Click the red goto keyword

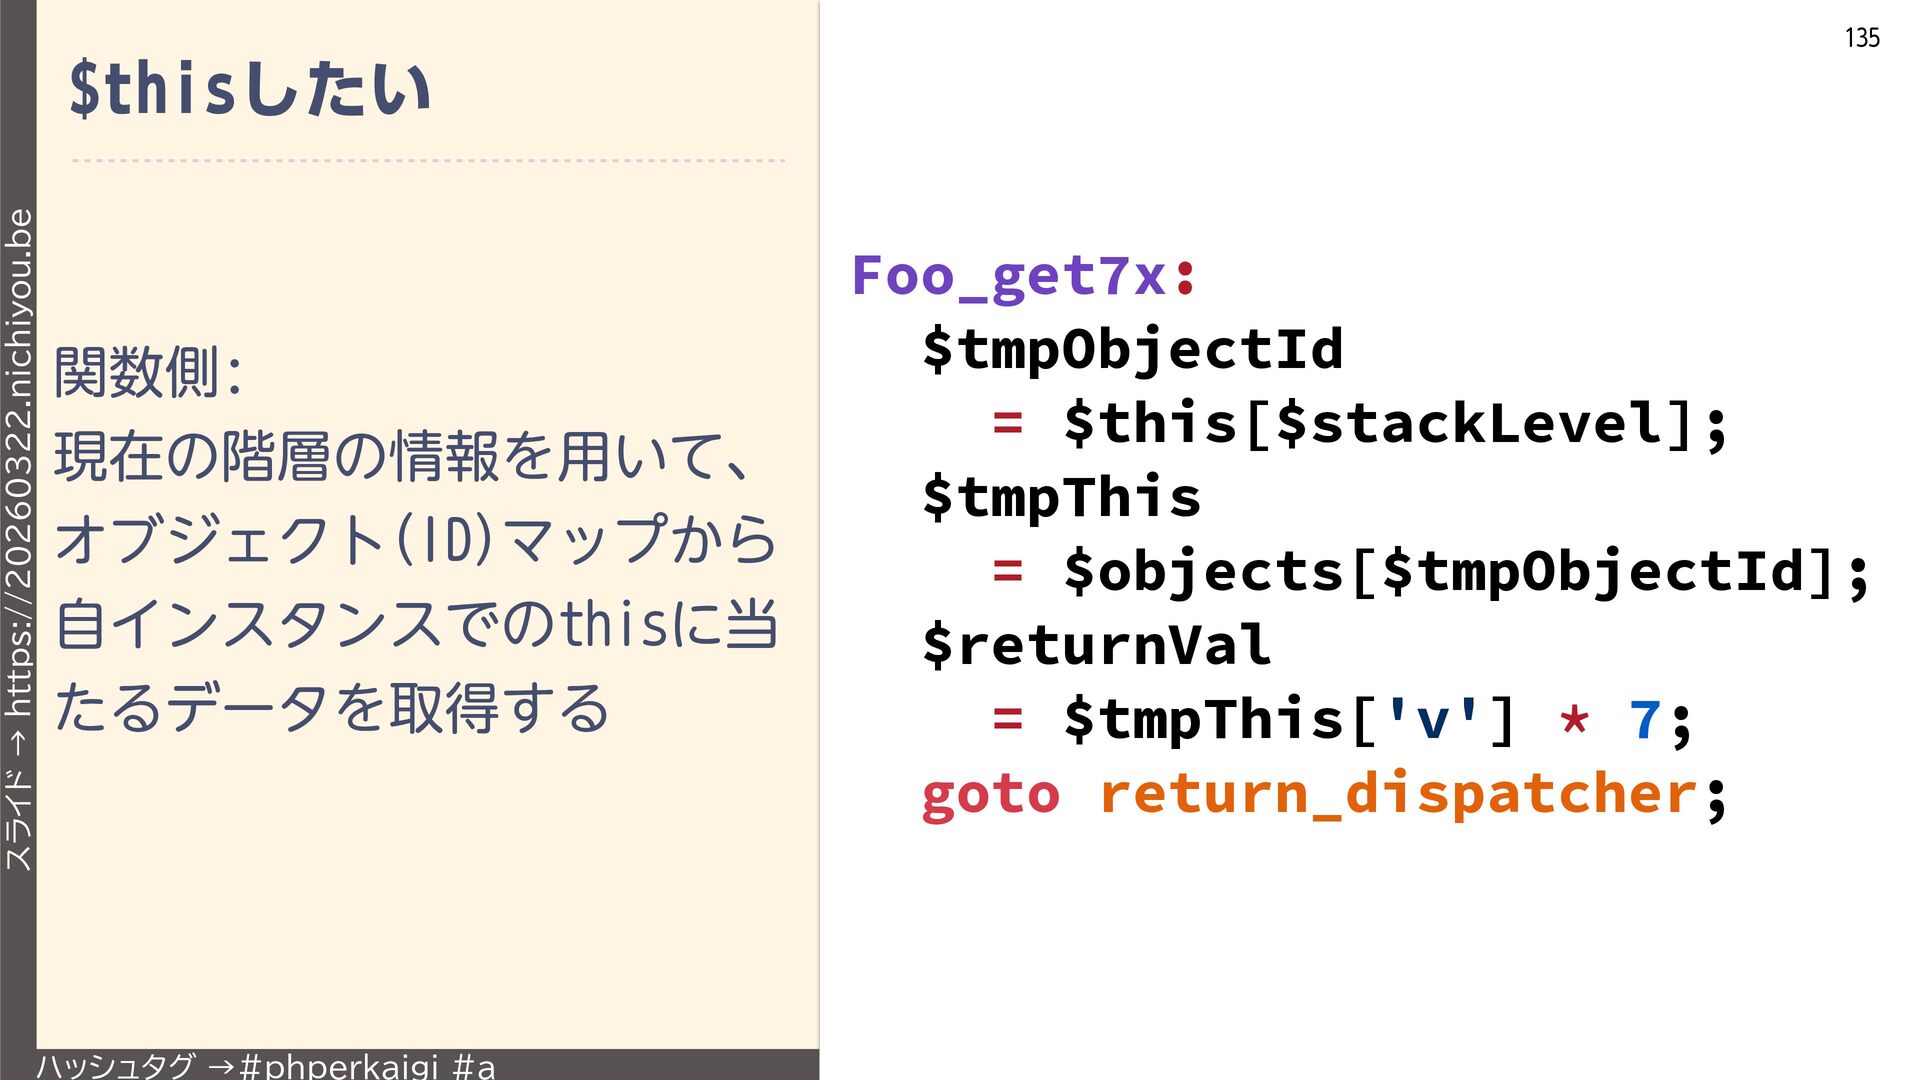990,794
